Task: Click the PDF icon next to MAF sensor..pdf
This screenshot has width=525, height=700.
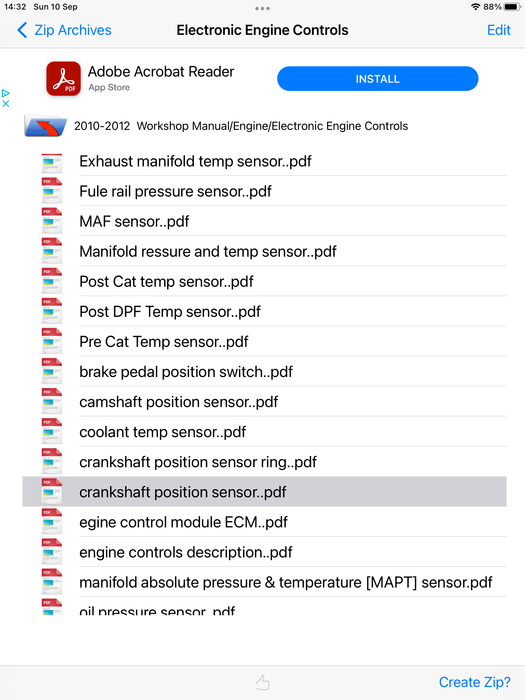Action: pos(52,221)
